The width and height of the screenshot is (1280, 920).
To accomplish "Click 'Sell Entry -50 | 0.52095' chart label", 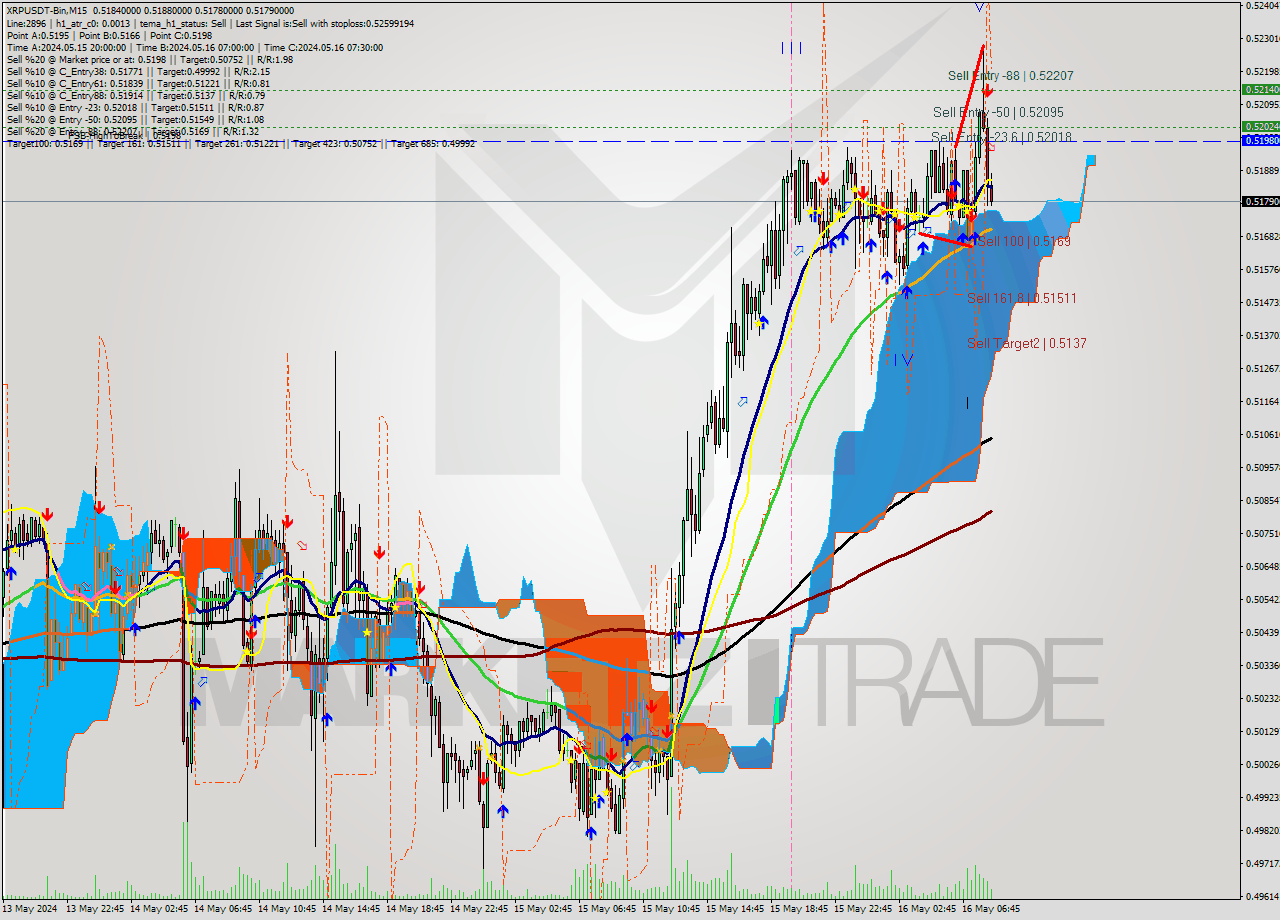I will coord(998,113).
